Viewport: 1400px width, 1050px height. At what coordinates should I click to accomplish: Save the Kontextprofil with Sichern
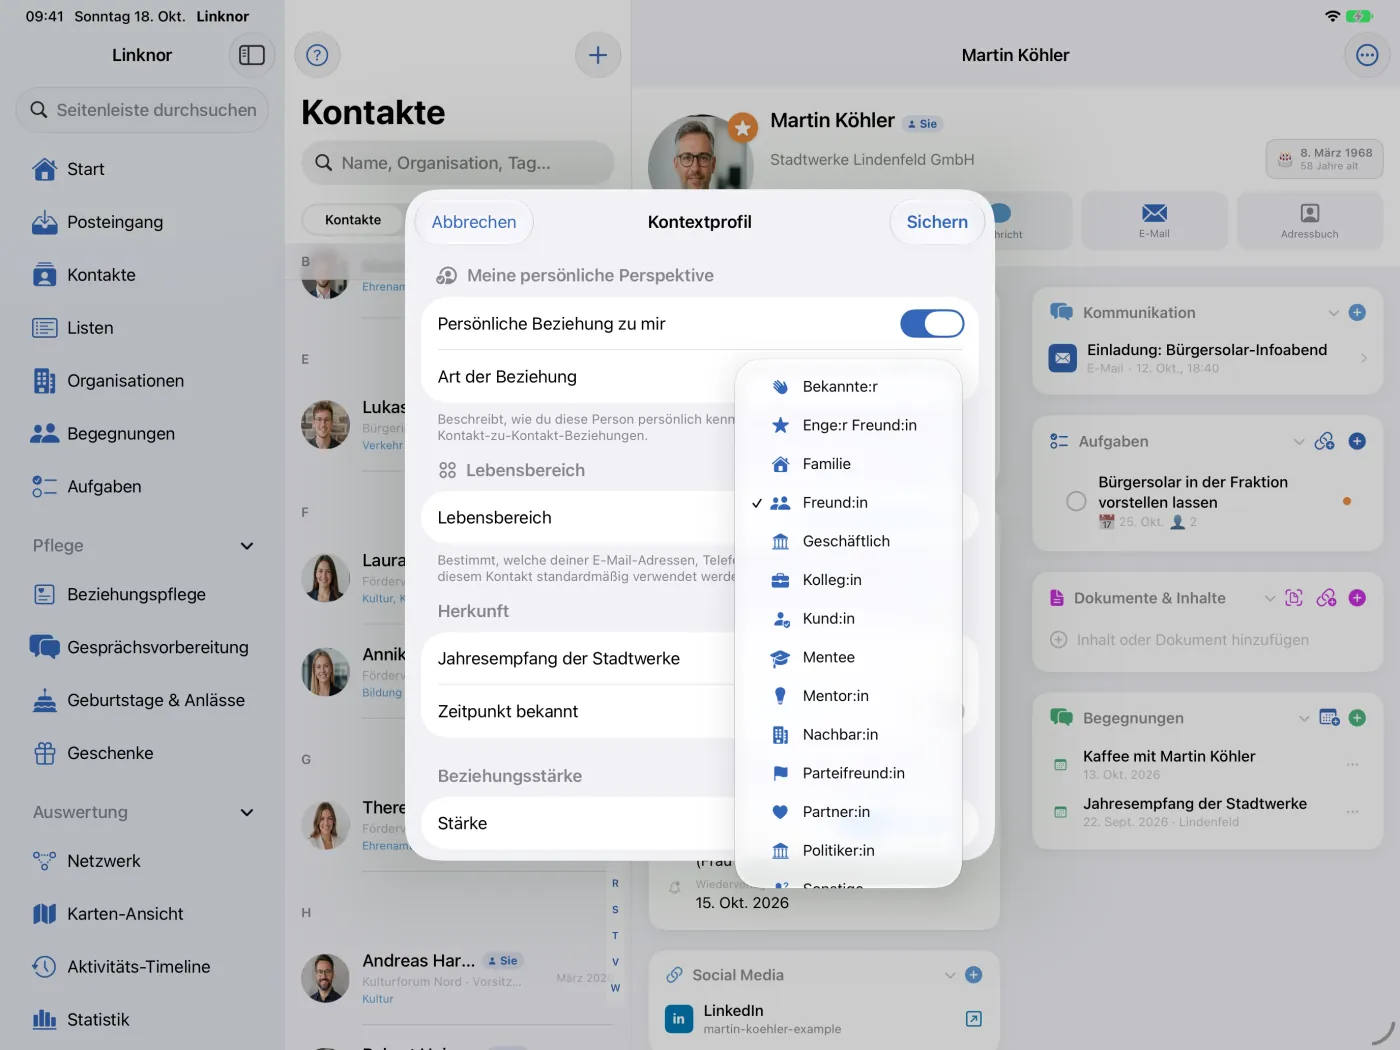[x=937, y=222]
